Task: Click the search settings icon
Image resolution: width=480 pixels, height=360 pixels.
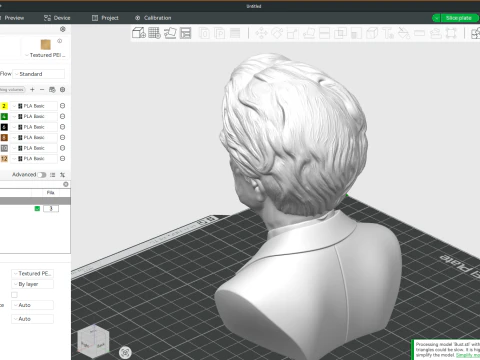Action: pyautogui.click(x=66, y=184)
